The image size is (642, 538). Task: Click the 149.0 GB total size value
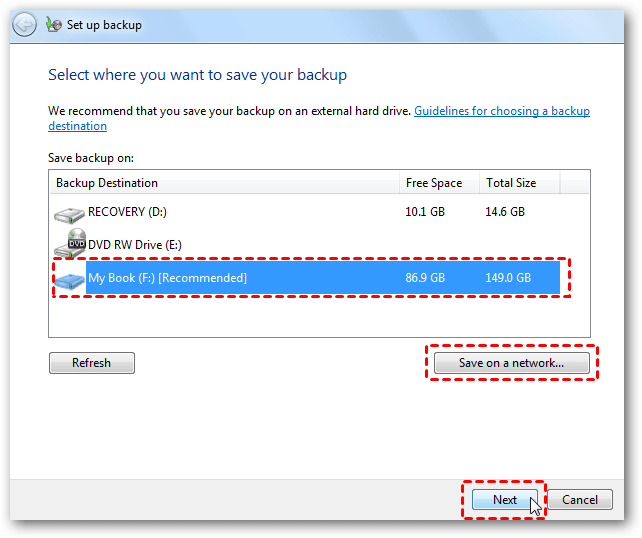pos(508,278)
